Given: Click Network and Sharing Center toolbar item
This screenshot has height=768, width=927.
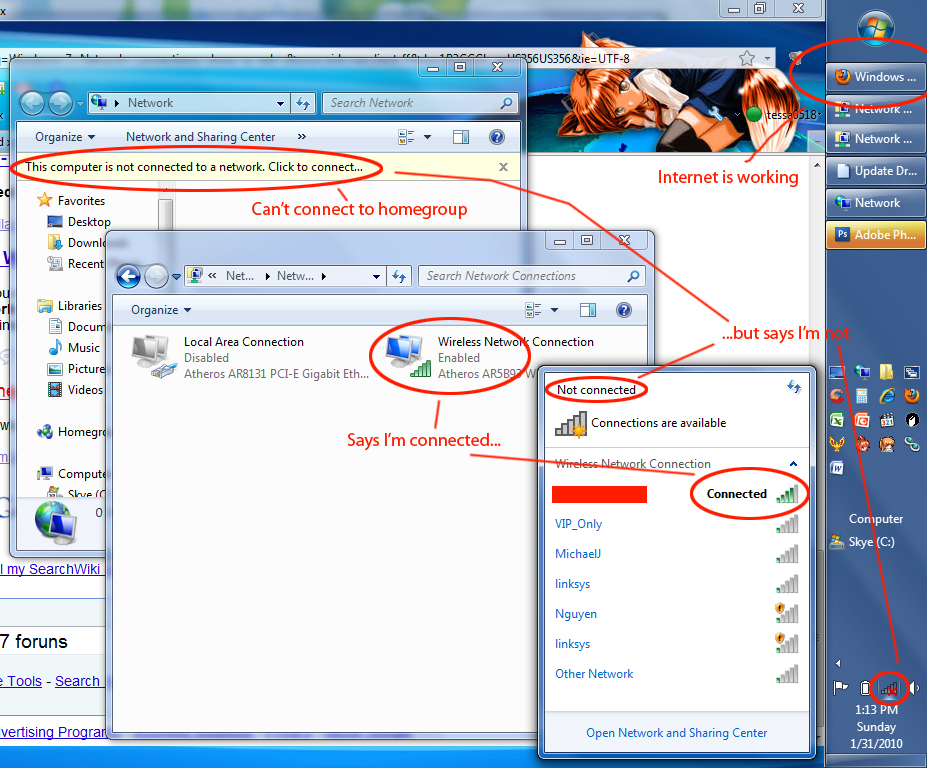Looking at the screenshot, I should pos(200,137).
